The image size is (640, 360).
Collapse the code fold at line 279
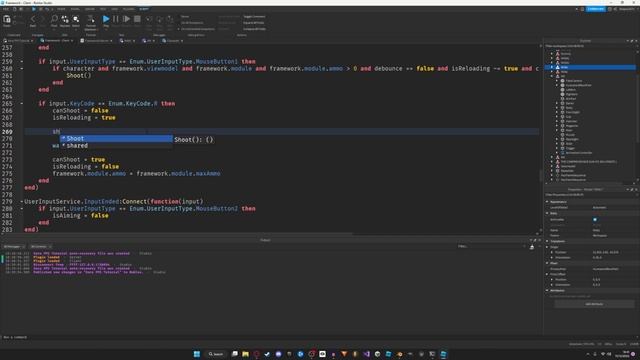tap(22, 202)
